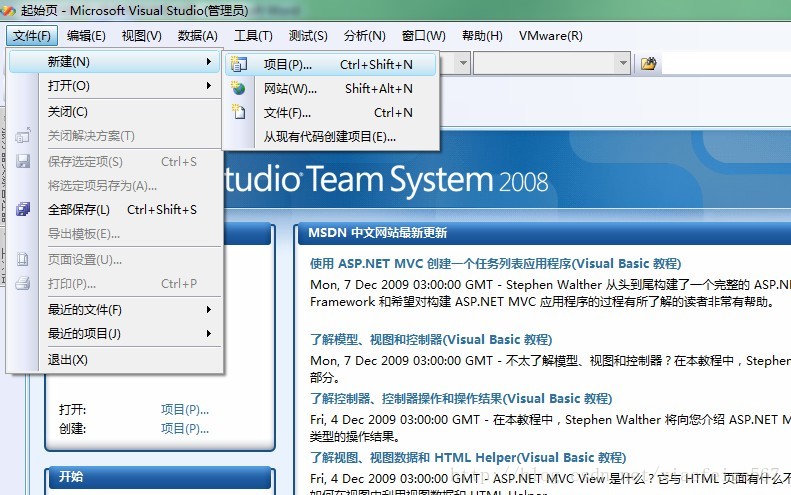Open the 视图(V) menu
791x495 pixels.
pos(142,36)
